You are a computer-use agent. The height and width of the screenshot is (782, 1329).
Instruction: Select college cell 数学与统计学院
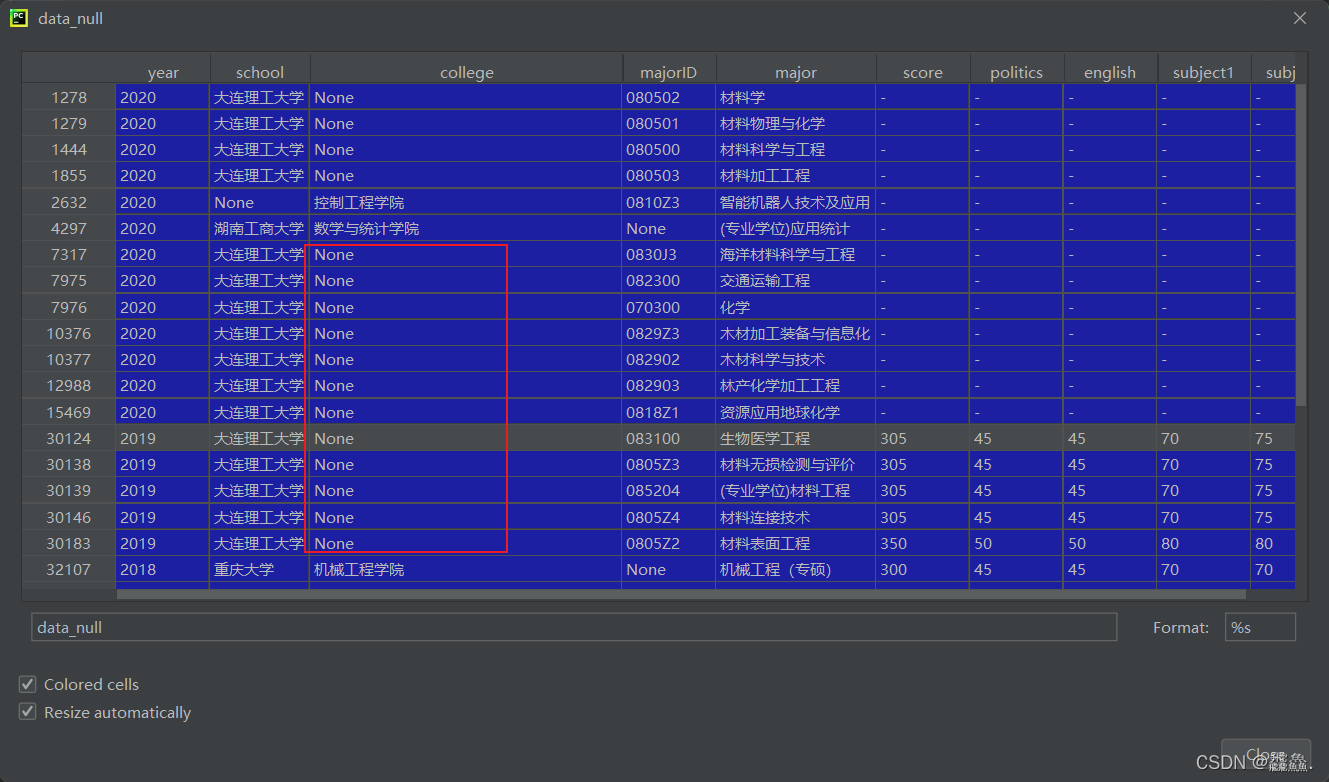466,228
